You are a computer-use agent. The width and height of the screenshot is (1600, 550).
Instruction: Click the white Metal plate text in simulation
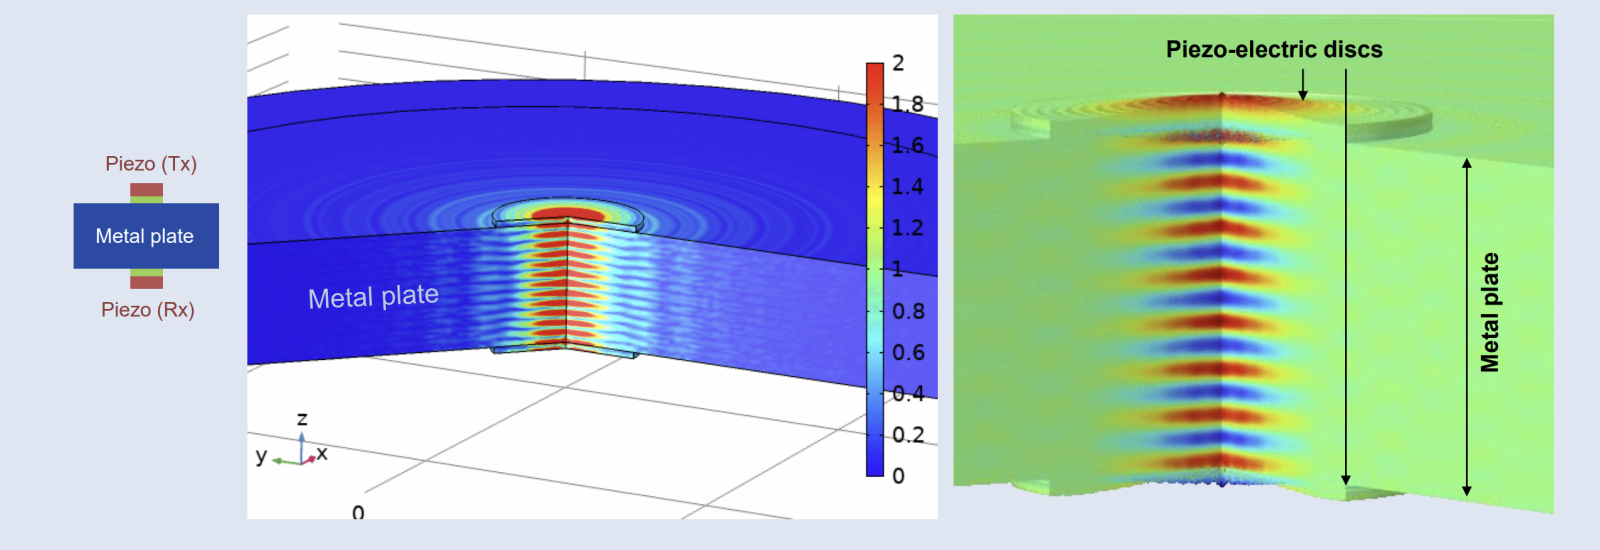click(x=373, y=297)
